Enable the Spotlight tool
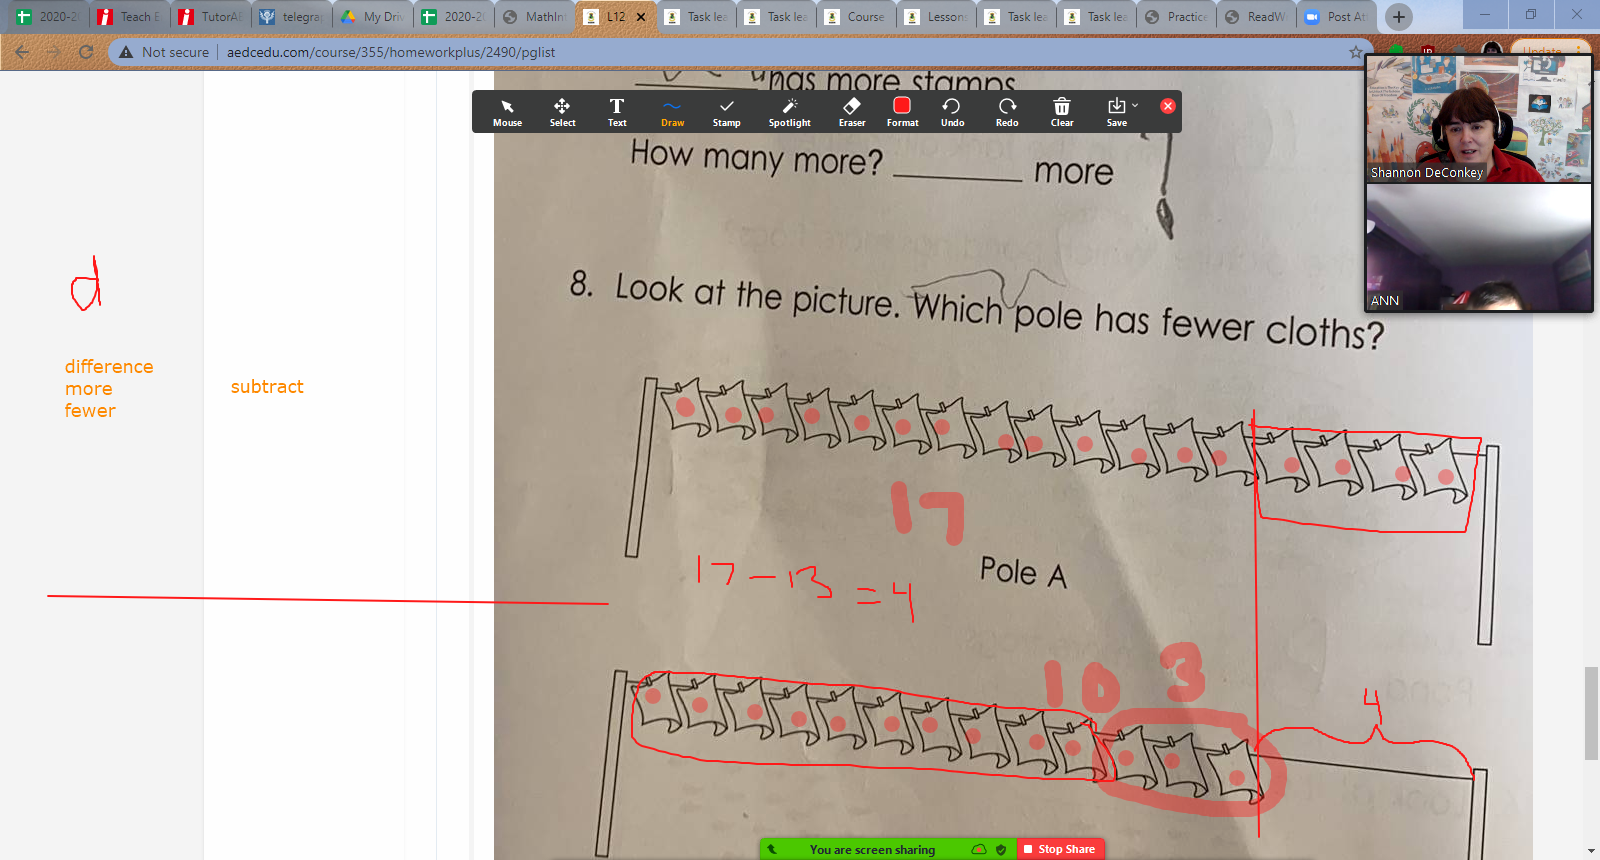1600x860 pixels. (x=790, y=112)
